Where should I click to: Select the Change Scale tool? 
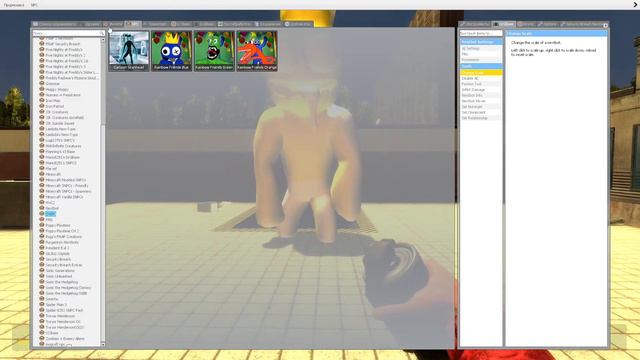[481, 73]
